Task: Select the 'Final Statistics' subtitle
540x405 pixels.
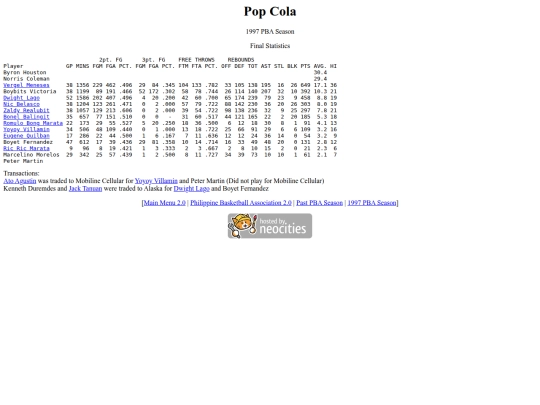Action: click(270, 46)
